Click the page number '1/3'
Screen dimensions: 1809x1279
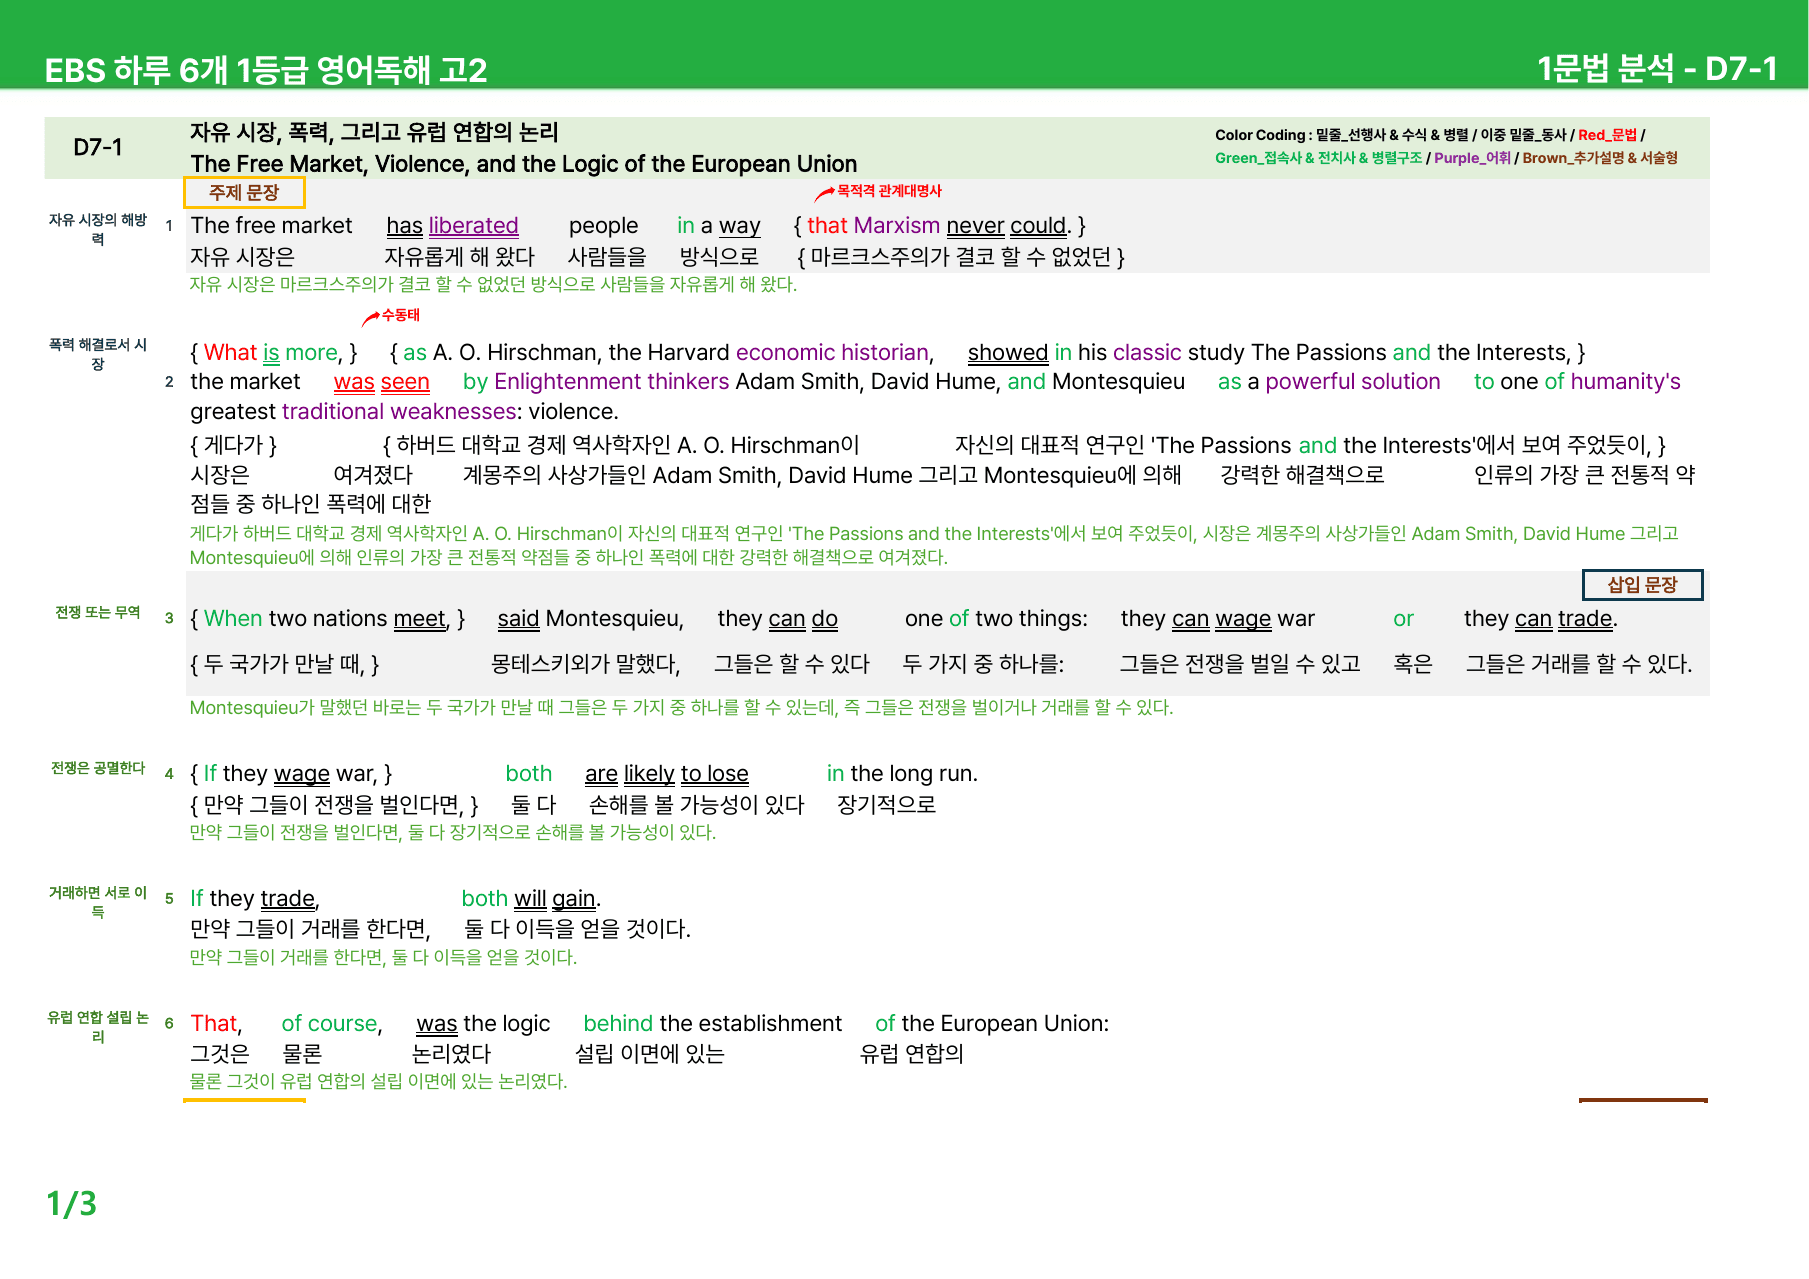click(71, 1203)
